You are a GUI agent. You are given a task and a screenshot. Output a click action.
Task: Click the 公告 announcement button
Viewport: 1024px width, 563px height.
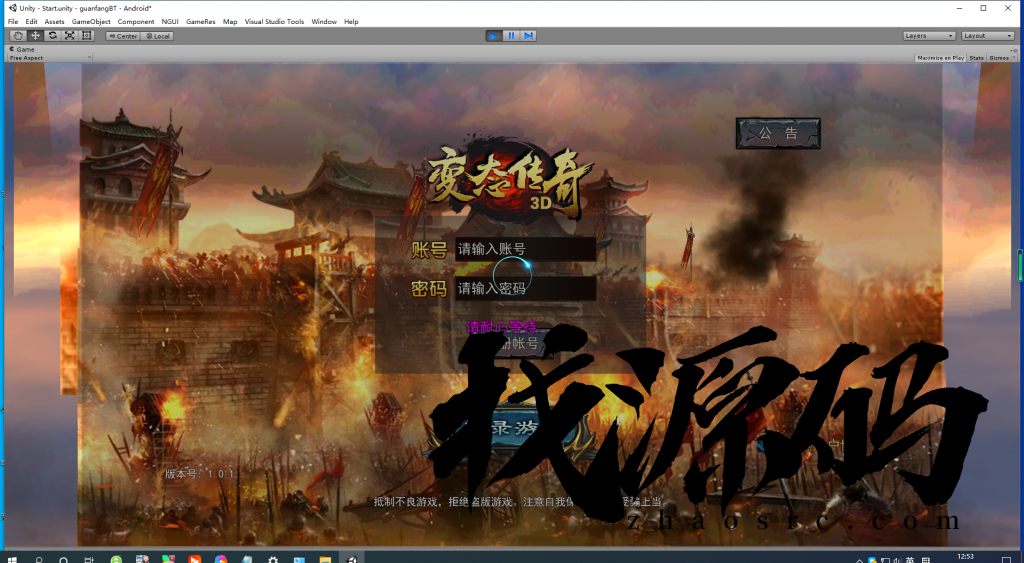(778, 133)
